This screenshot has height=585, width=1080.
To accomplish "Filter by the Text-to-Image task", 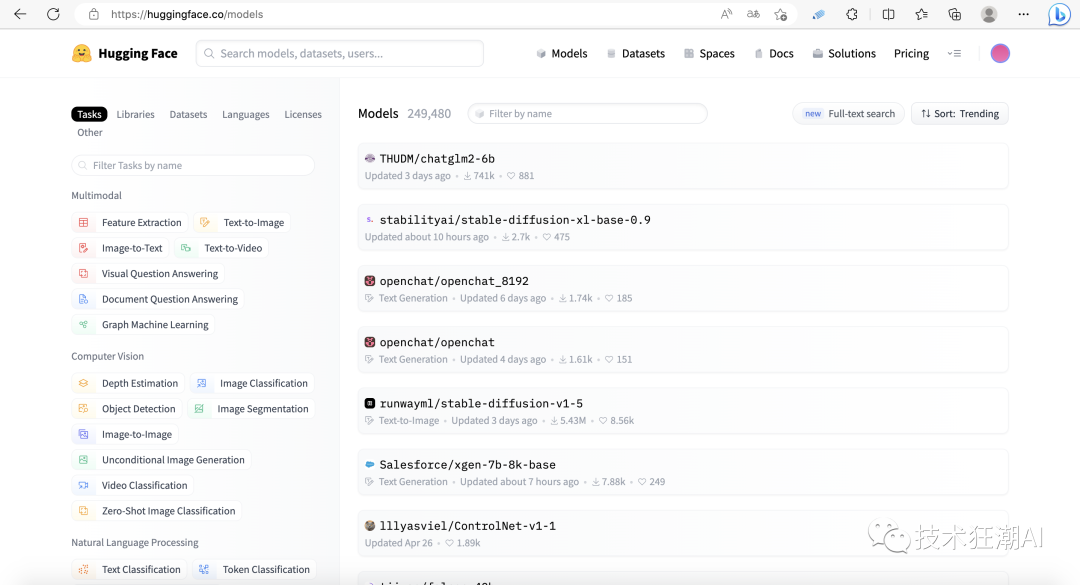I will click(243, 223).
